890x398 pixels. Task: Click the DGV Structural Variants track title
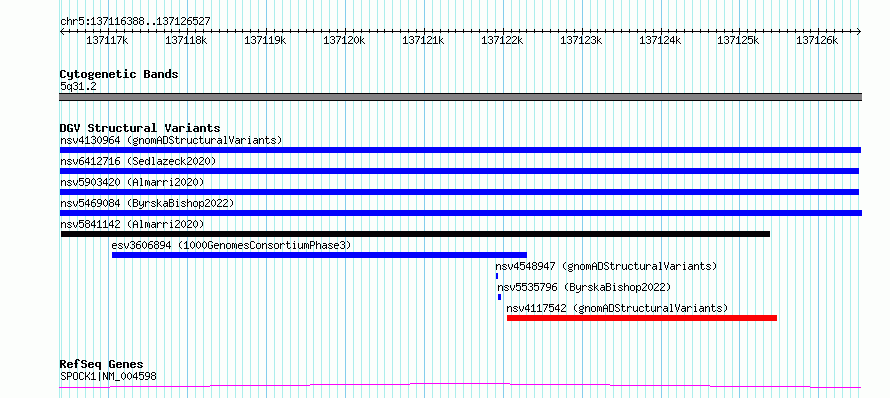(x=140, y=128)
